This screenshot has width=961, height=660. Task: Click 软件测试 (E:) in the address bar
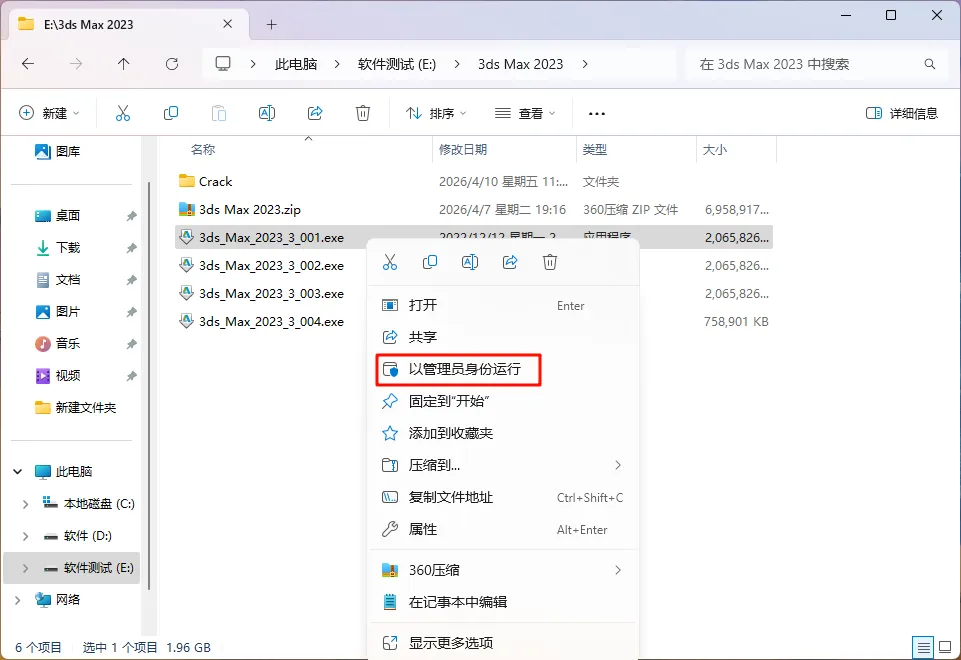(397, 64)
